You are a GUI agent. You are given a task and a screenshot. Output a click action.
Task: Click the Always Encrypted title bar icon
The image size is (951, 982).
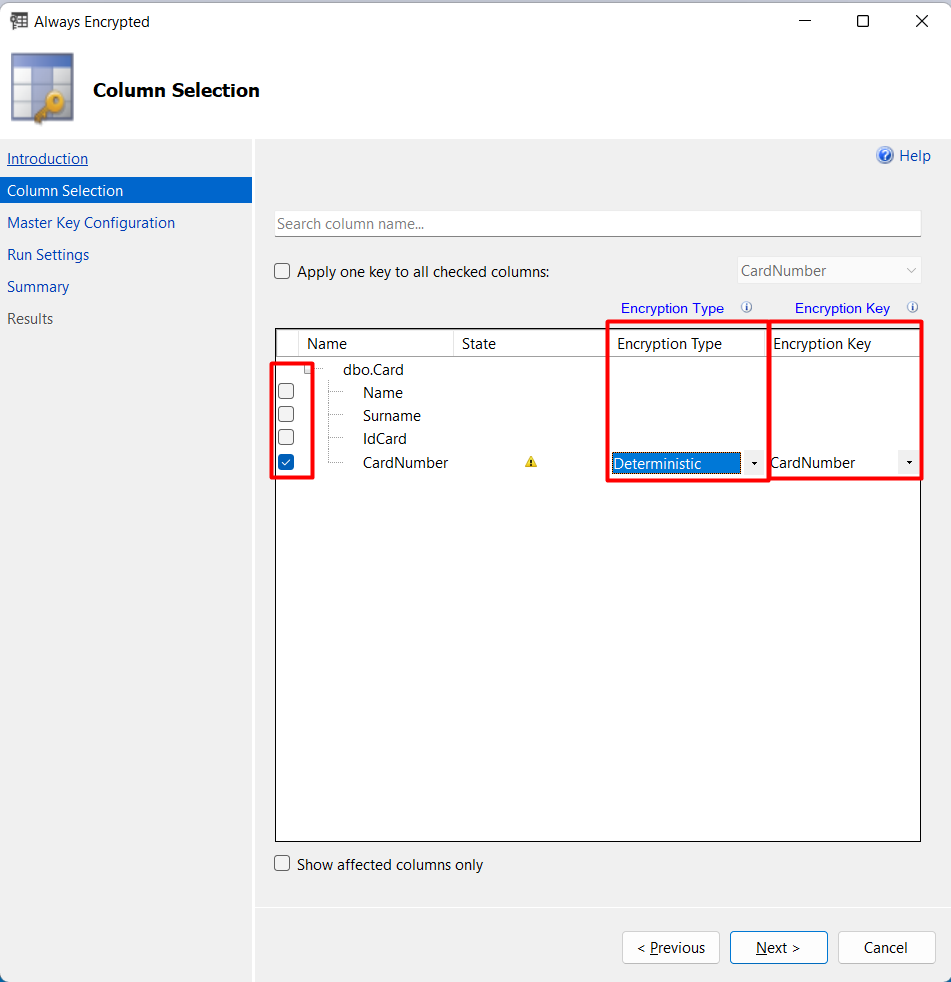tap(18, 21)
